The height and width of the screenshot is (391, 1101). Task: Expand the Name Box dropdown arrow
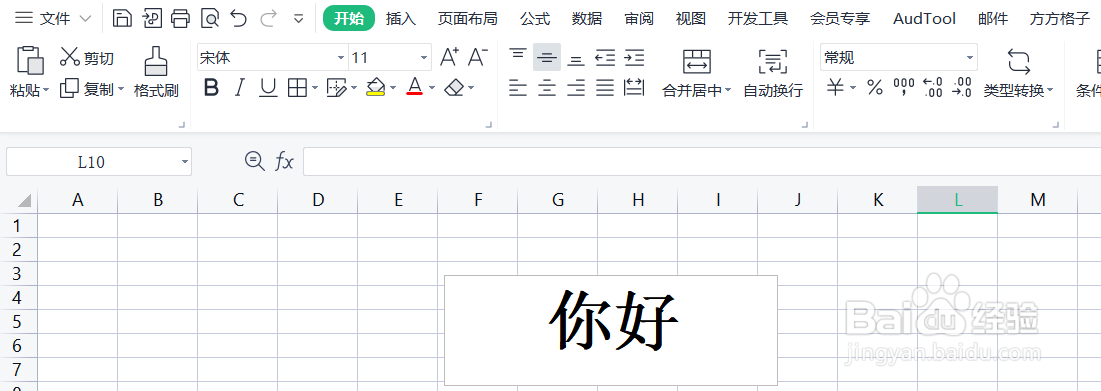pyautogui.click(x=185, y=162)
